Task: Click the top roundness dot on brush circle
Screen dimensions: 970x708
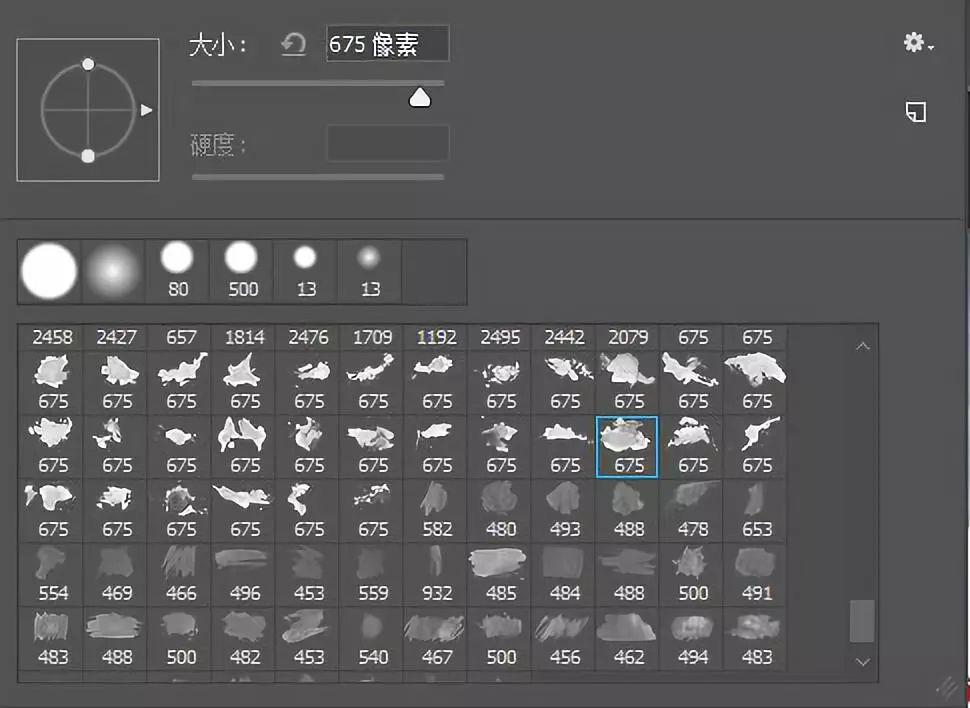Action: pos(88,64)
